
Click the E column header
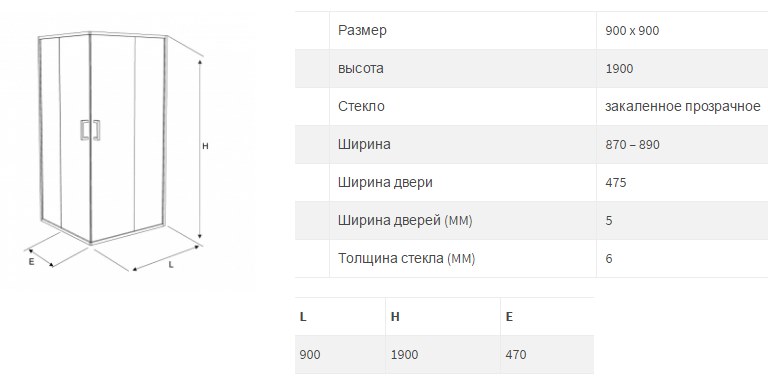click(x=509, y=317)
